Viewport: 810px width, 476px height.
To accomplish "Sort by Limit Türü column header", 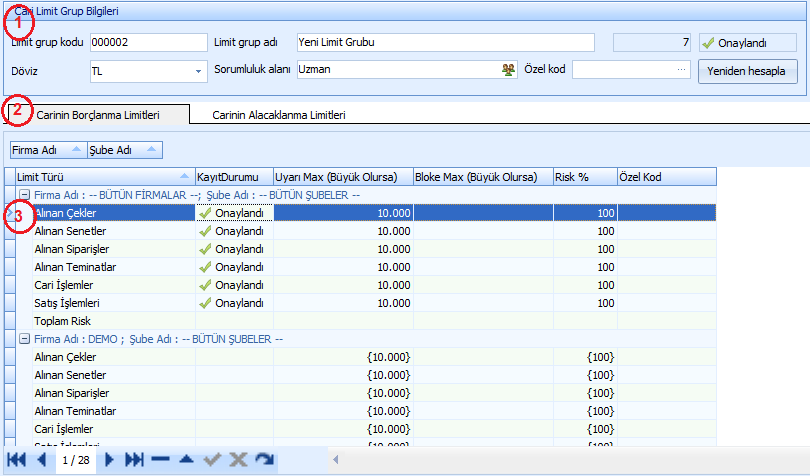I will [105, 177].
